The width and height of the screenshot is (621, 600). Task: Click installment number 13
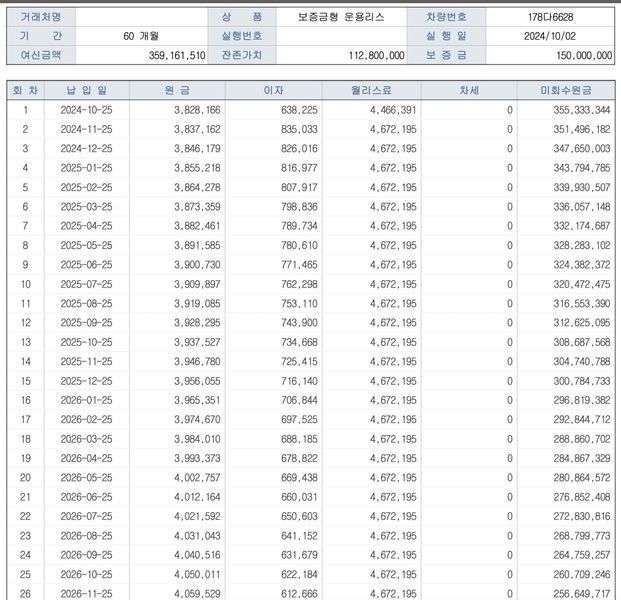pos(25,342)
